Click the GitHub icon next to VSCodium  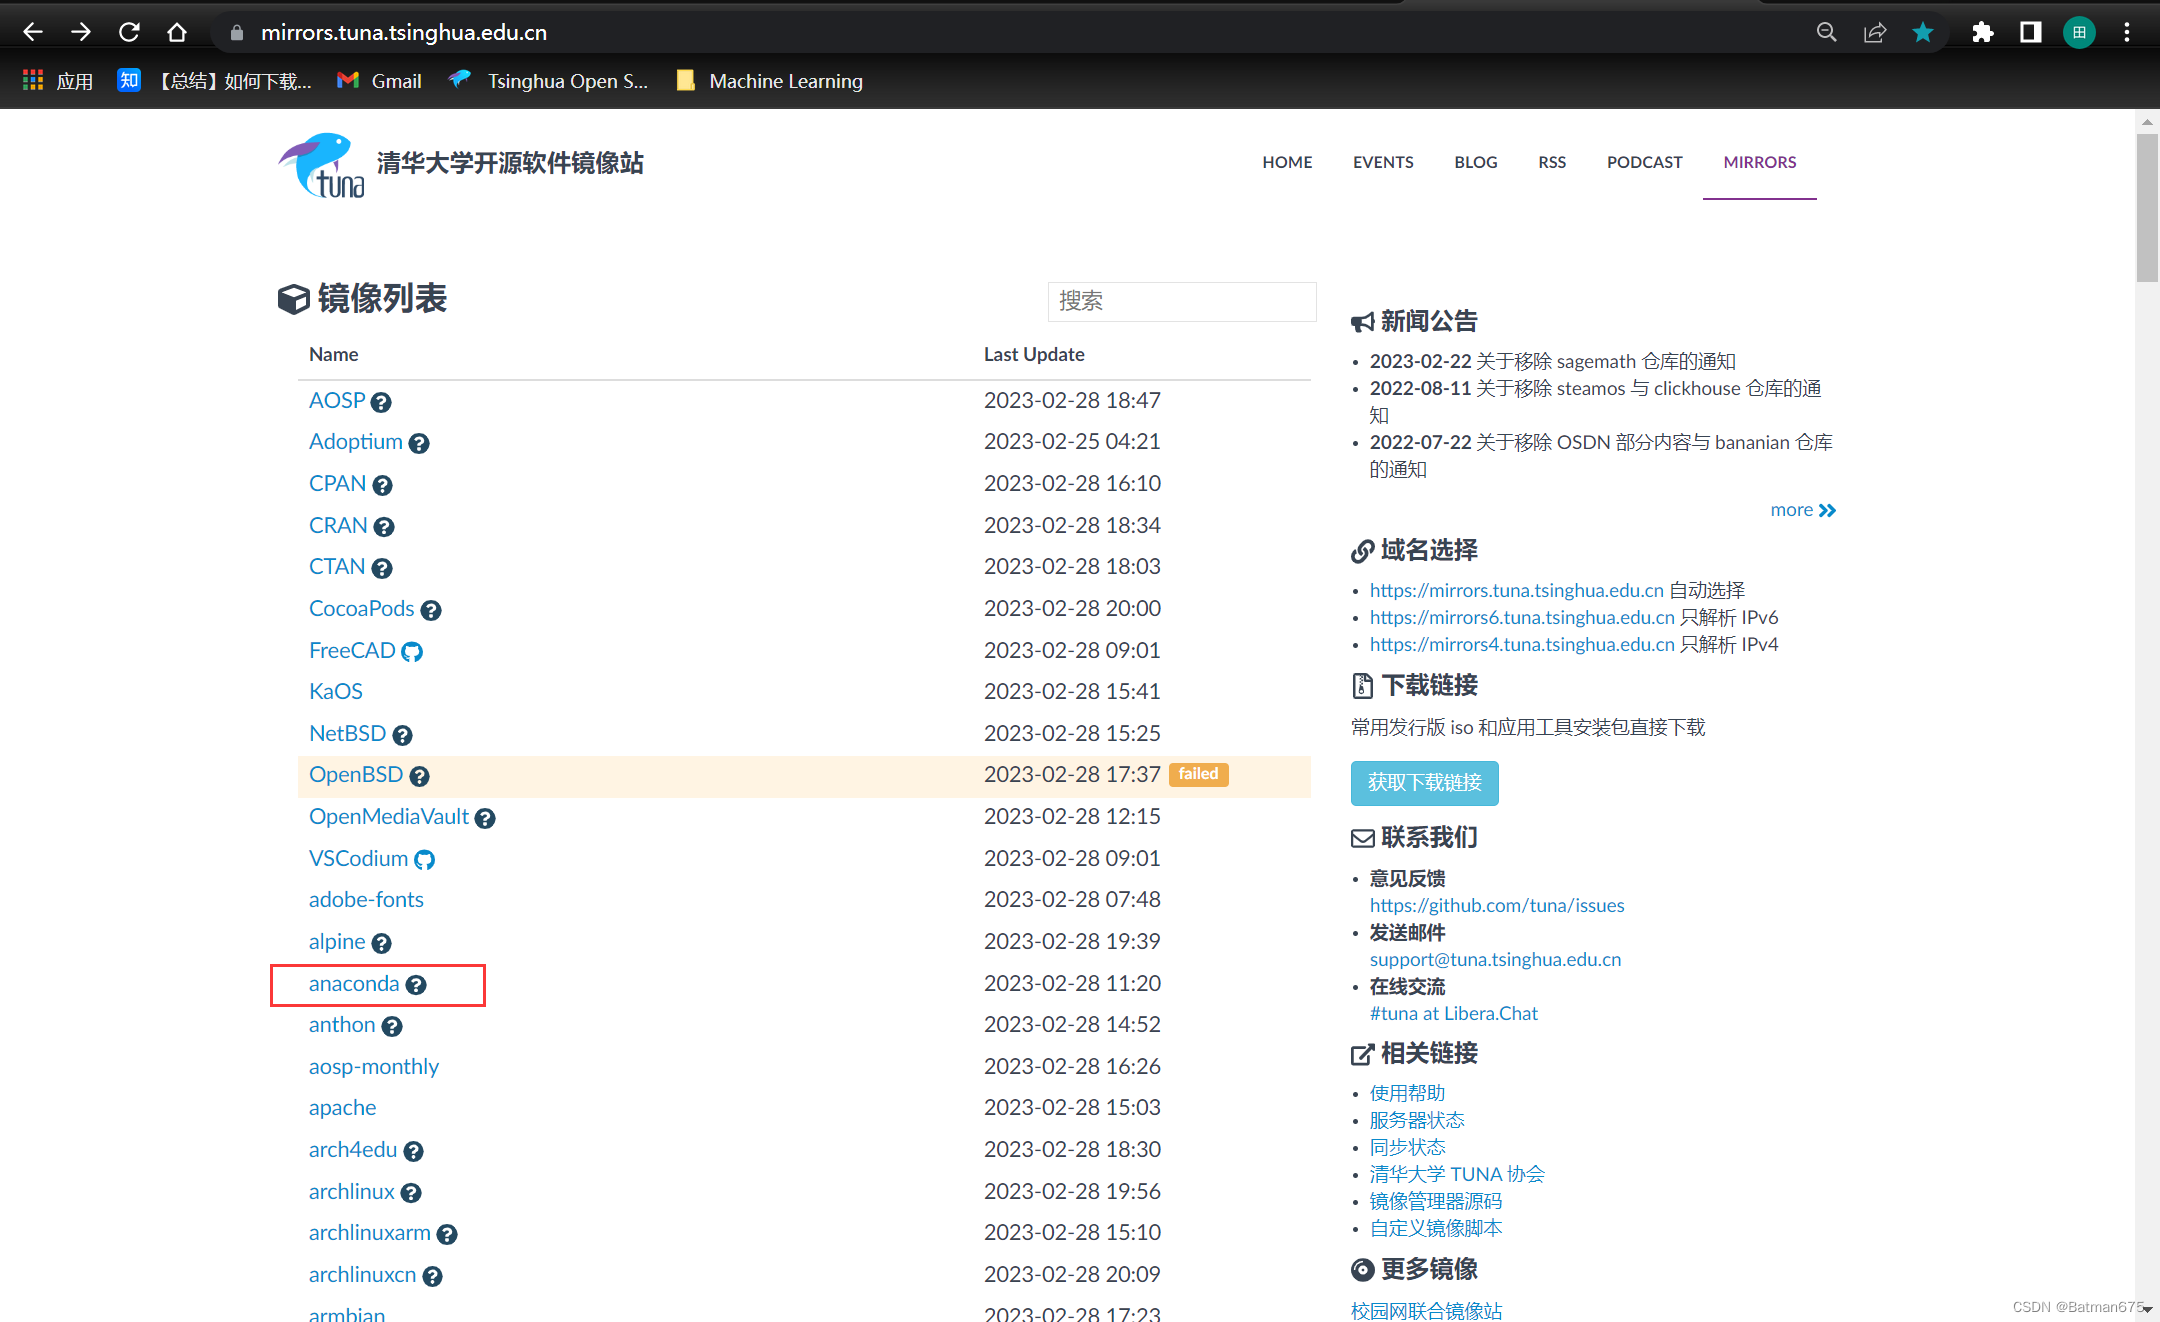coord(424,860)
